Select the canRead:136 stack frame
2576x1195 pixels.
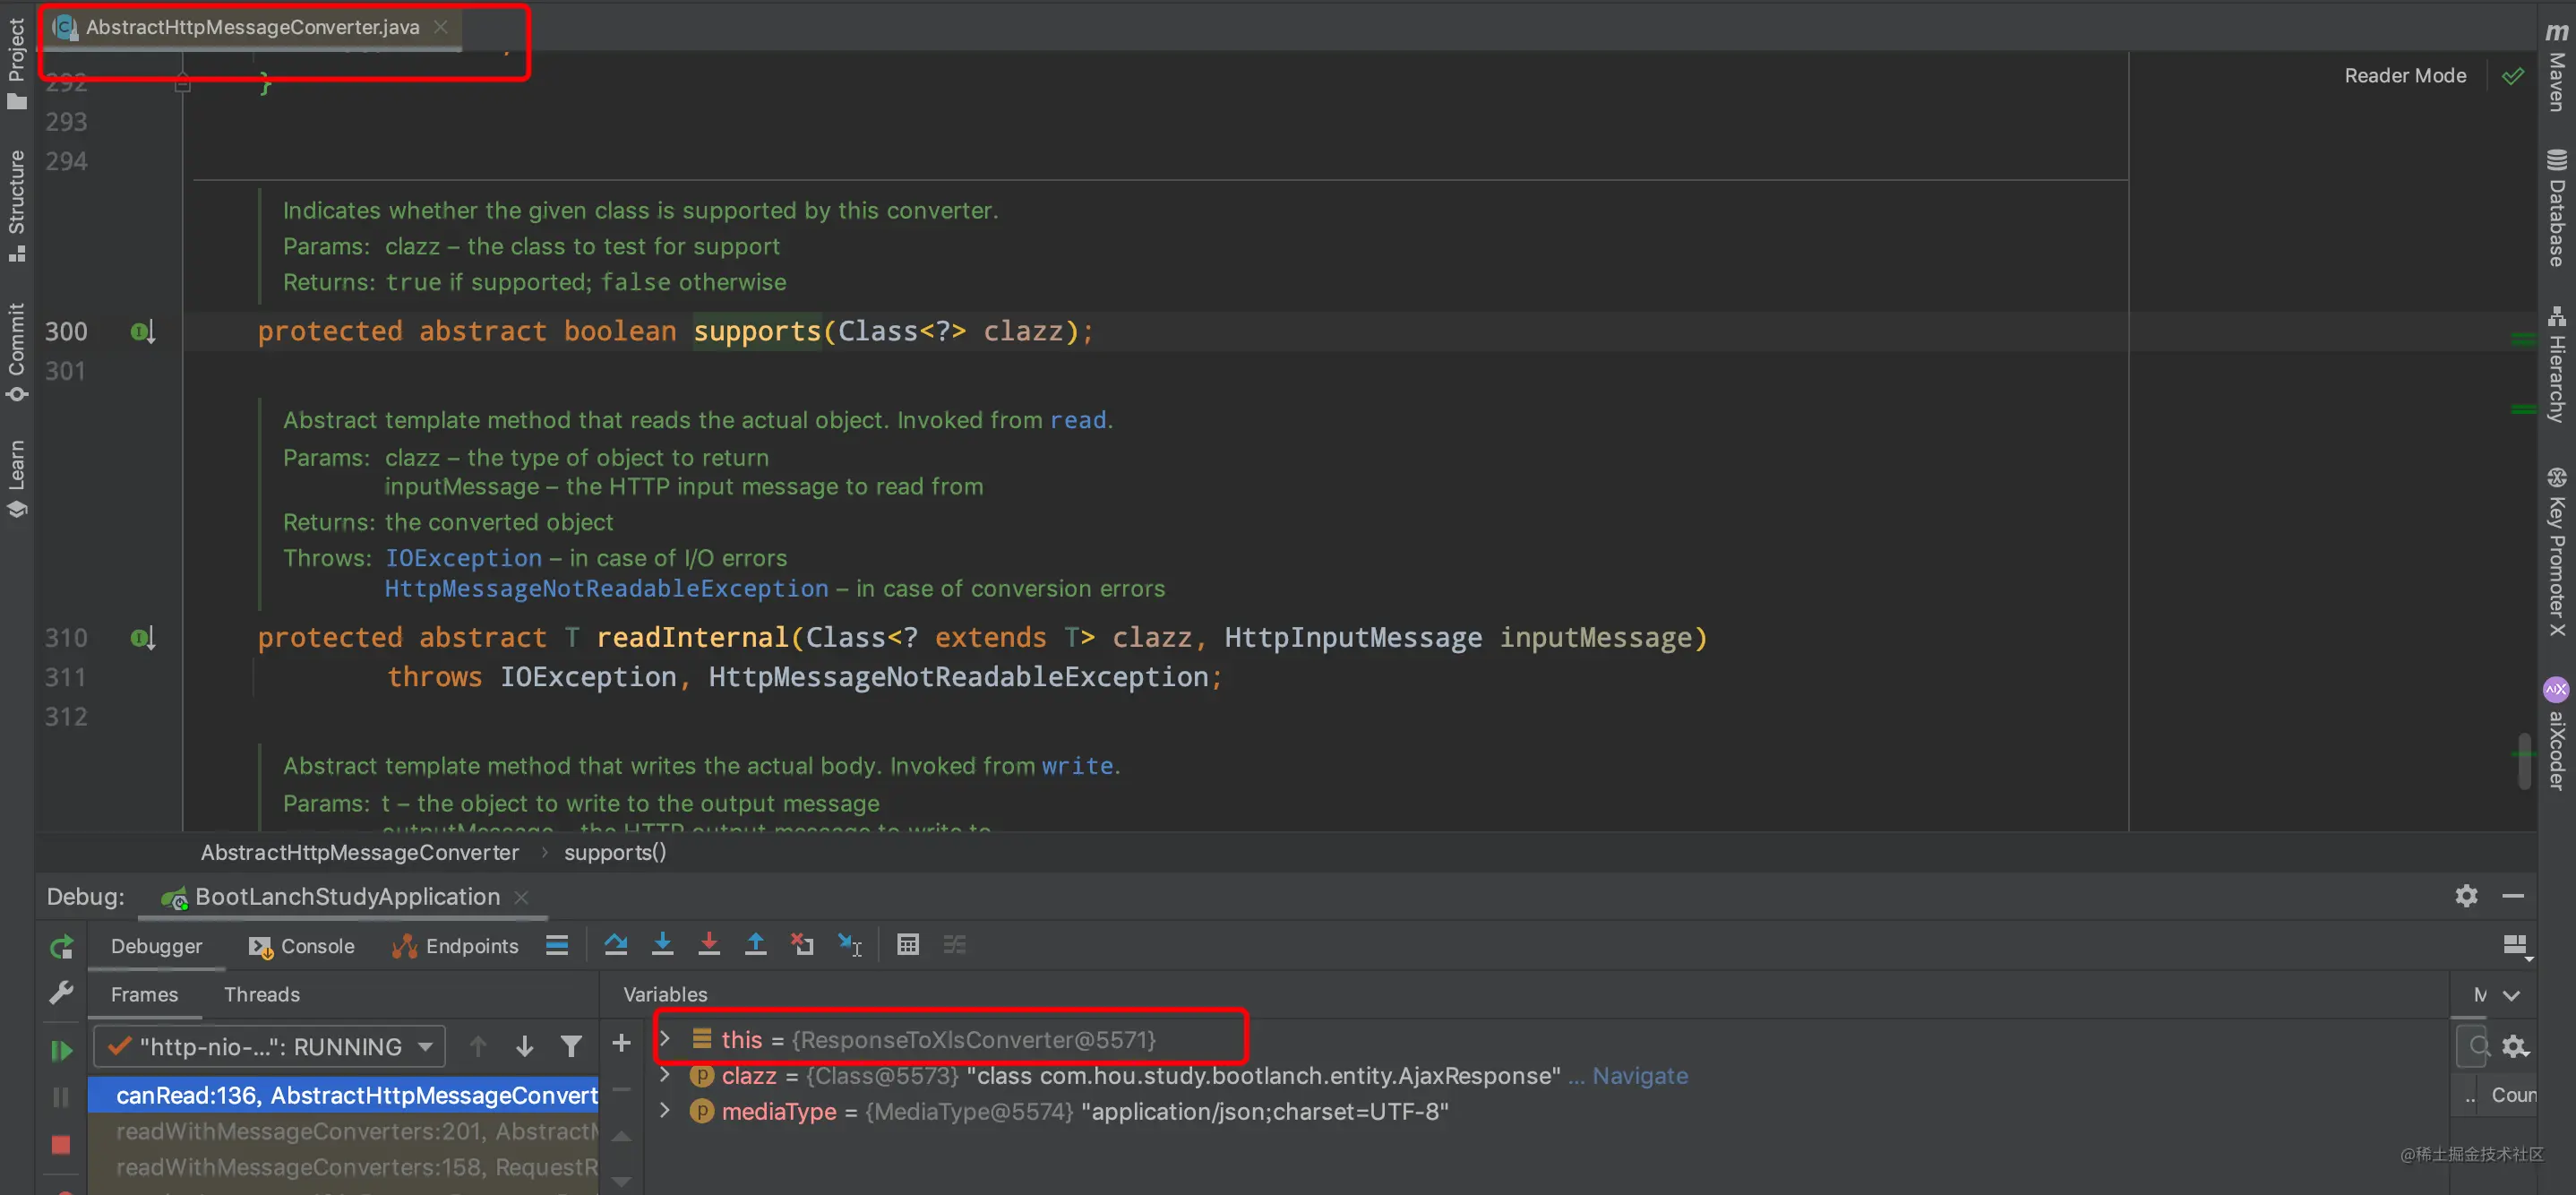coord(343,1095)
